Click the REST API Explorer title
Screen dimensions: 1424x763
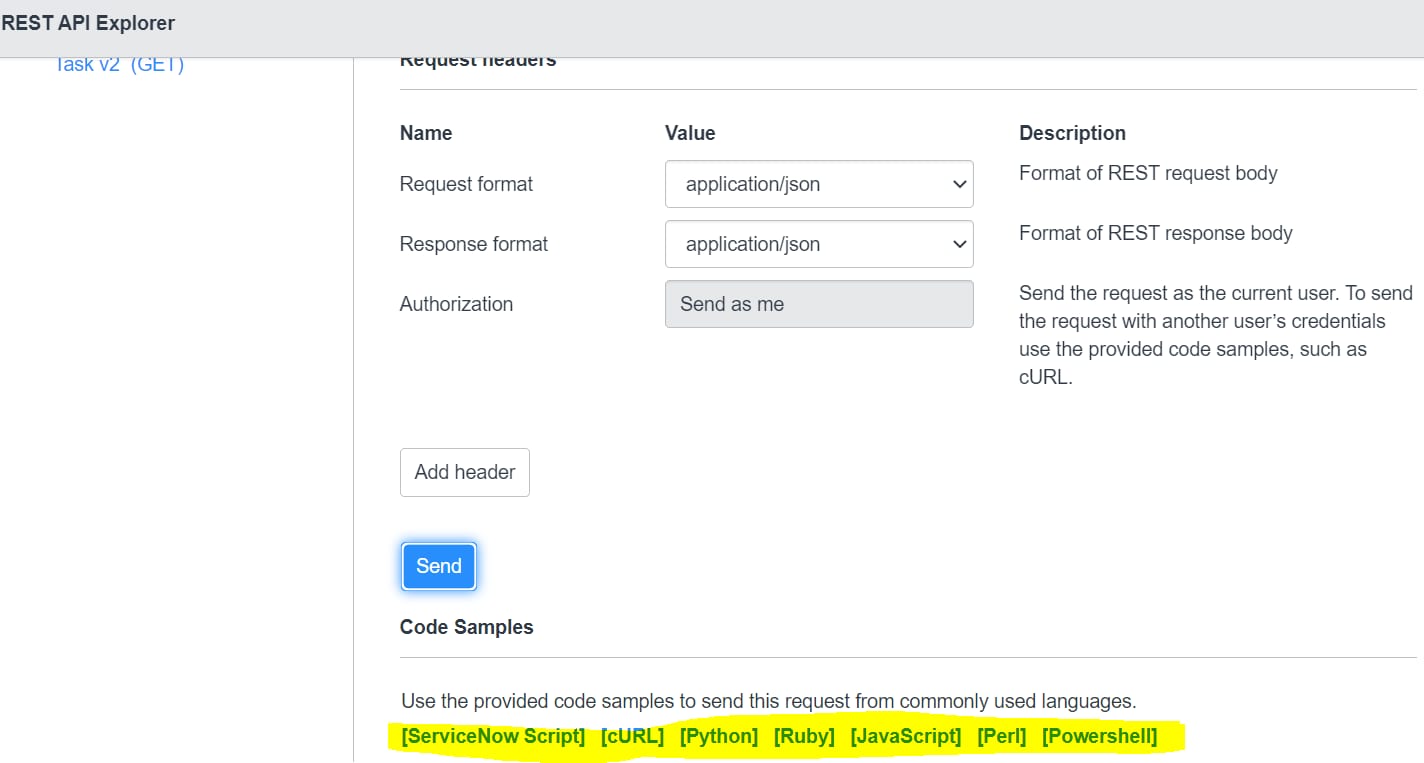click(87, 22)
